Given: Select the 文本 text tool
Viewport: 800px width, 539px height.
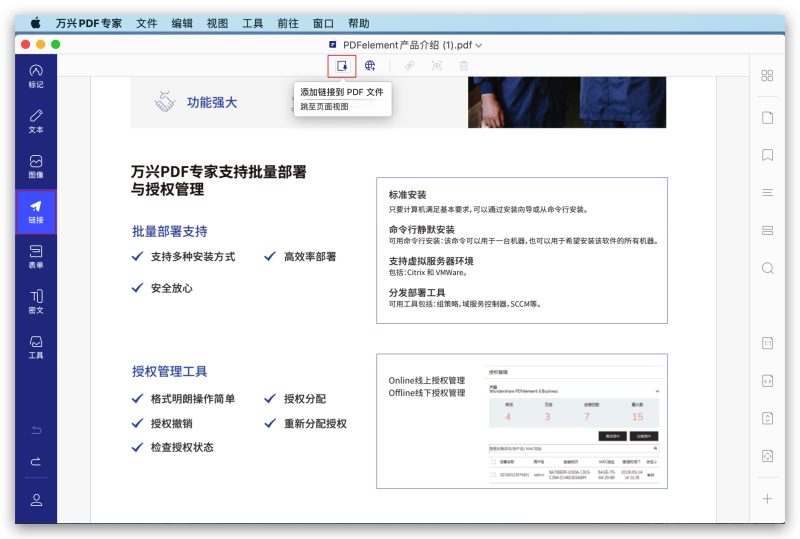Looking at the screenshot, I should [x=36, y=121].
